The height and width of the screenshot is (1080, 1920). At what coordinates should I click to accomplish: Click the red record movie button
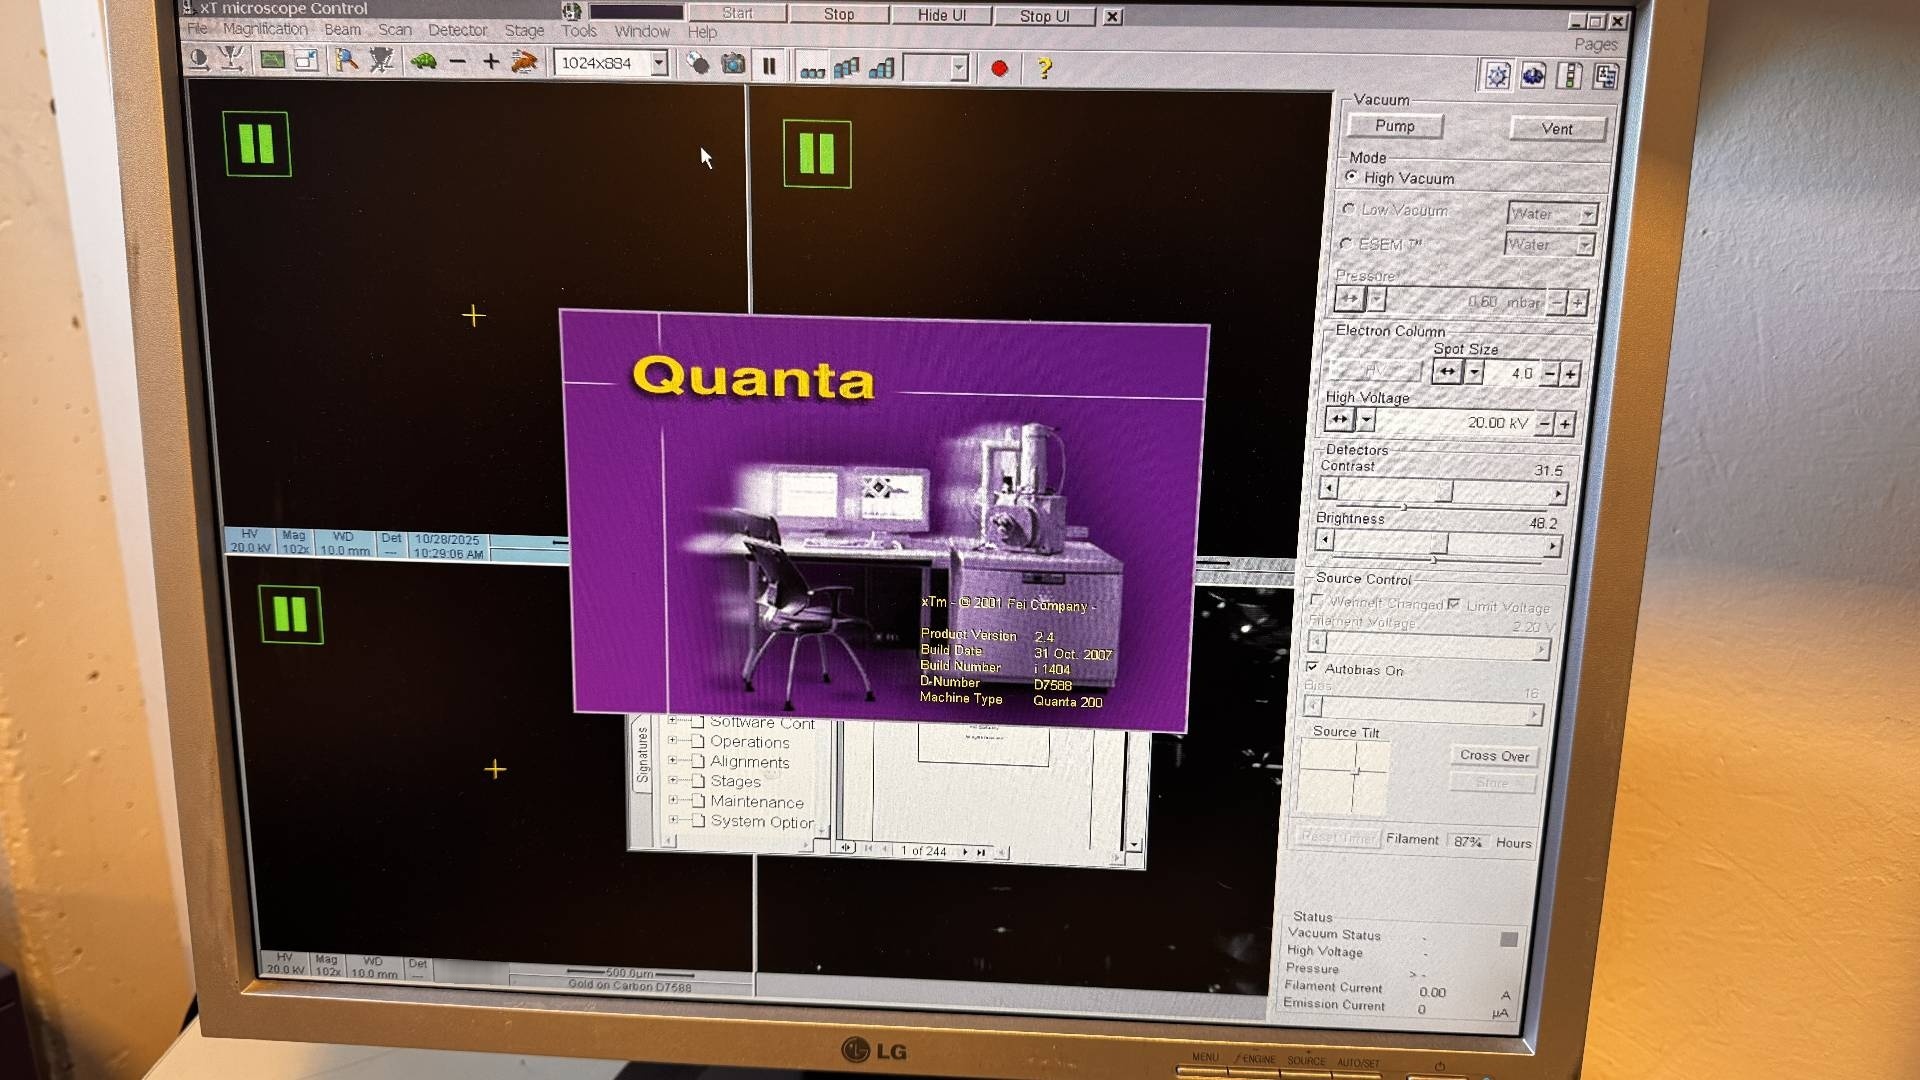click(x=999, y=68)
